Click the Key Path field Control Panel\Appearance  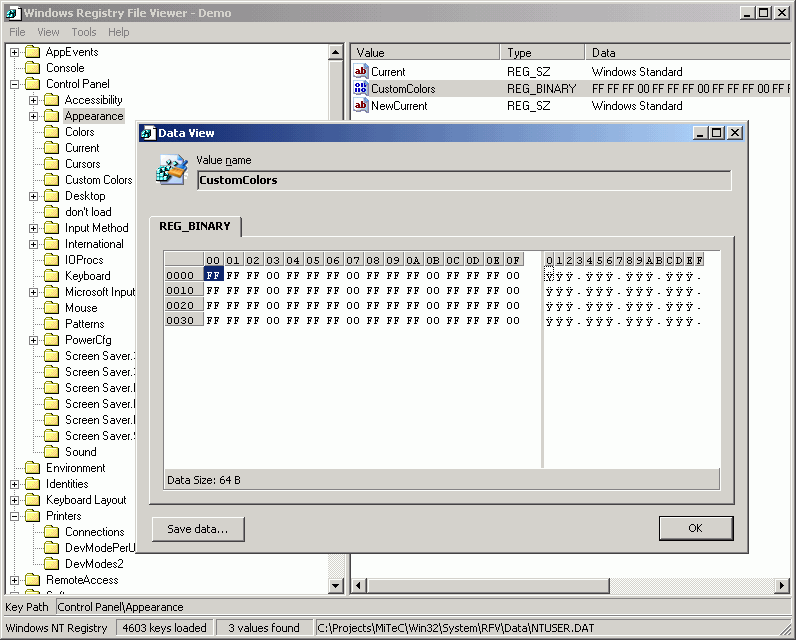421,607
